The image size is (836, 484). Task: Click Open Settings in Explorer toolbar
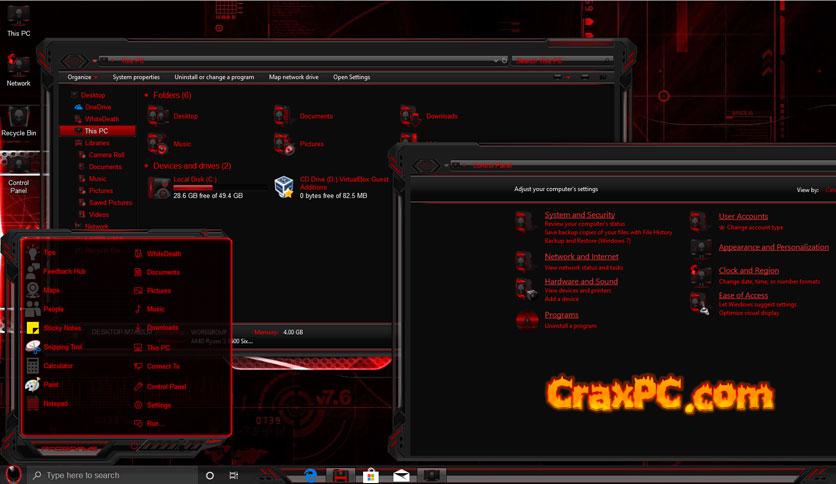click(351, 77)
